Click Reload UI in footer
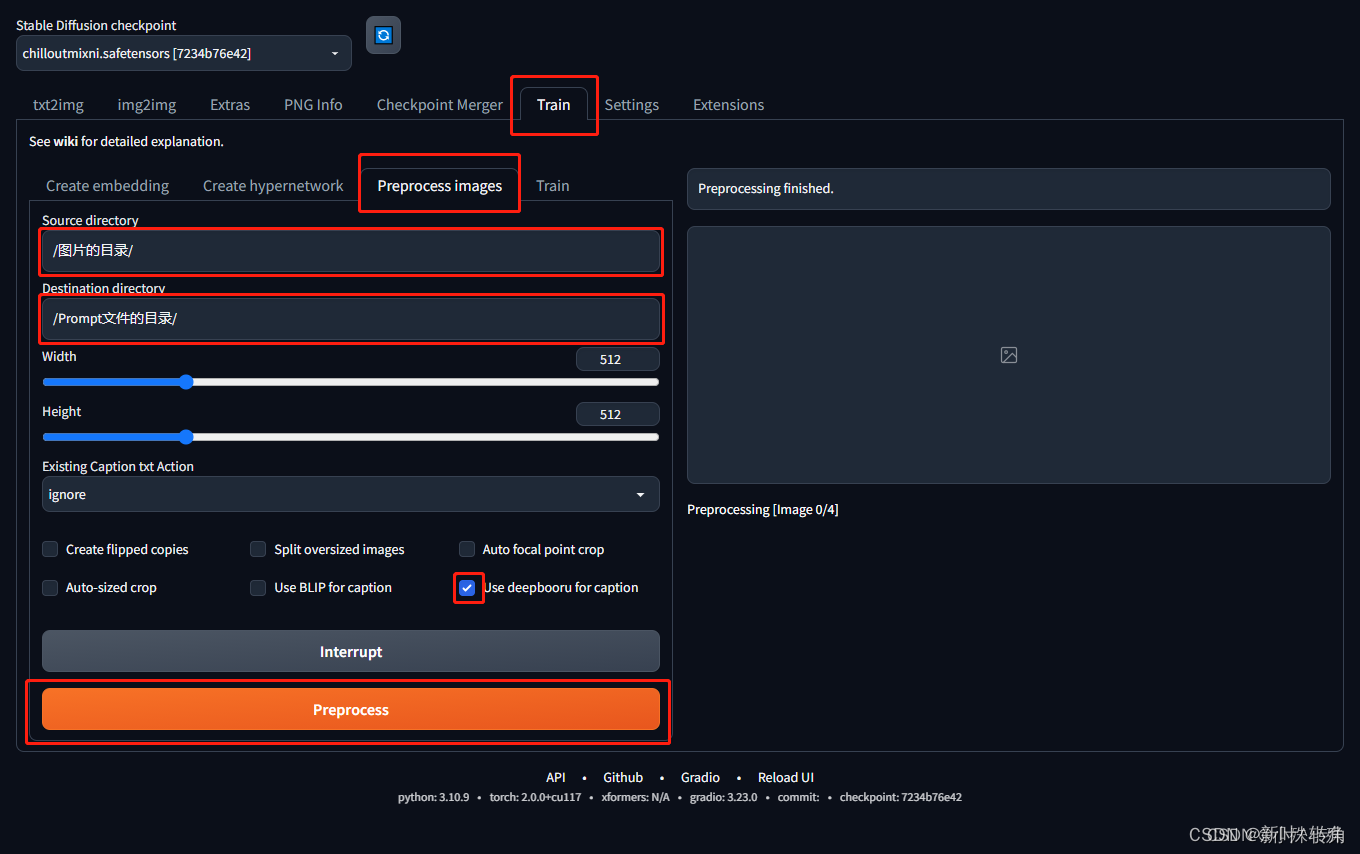Viewport: 1360px width, 854px height. coord(786,777)
